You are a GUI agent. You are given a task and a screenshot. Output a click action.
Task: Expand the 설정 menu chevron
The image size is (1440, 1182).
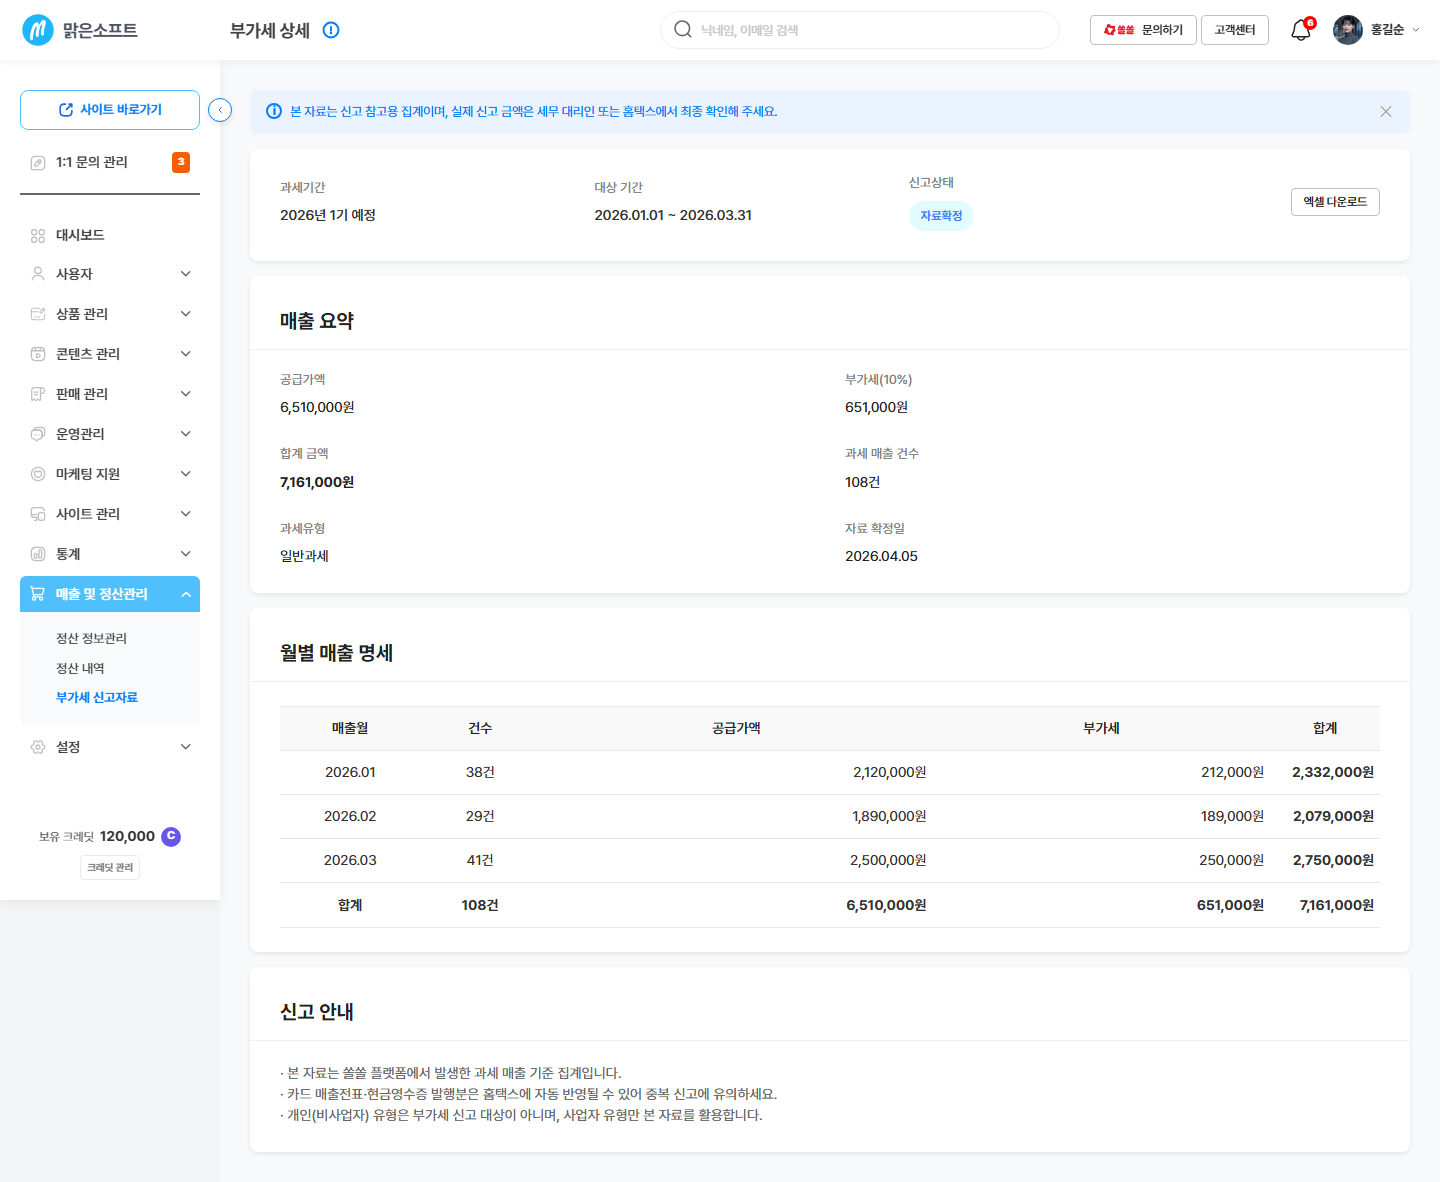click(x=186, y=747)
